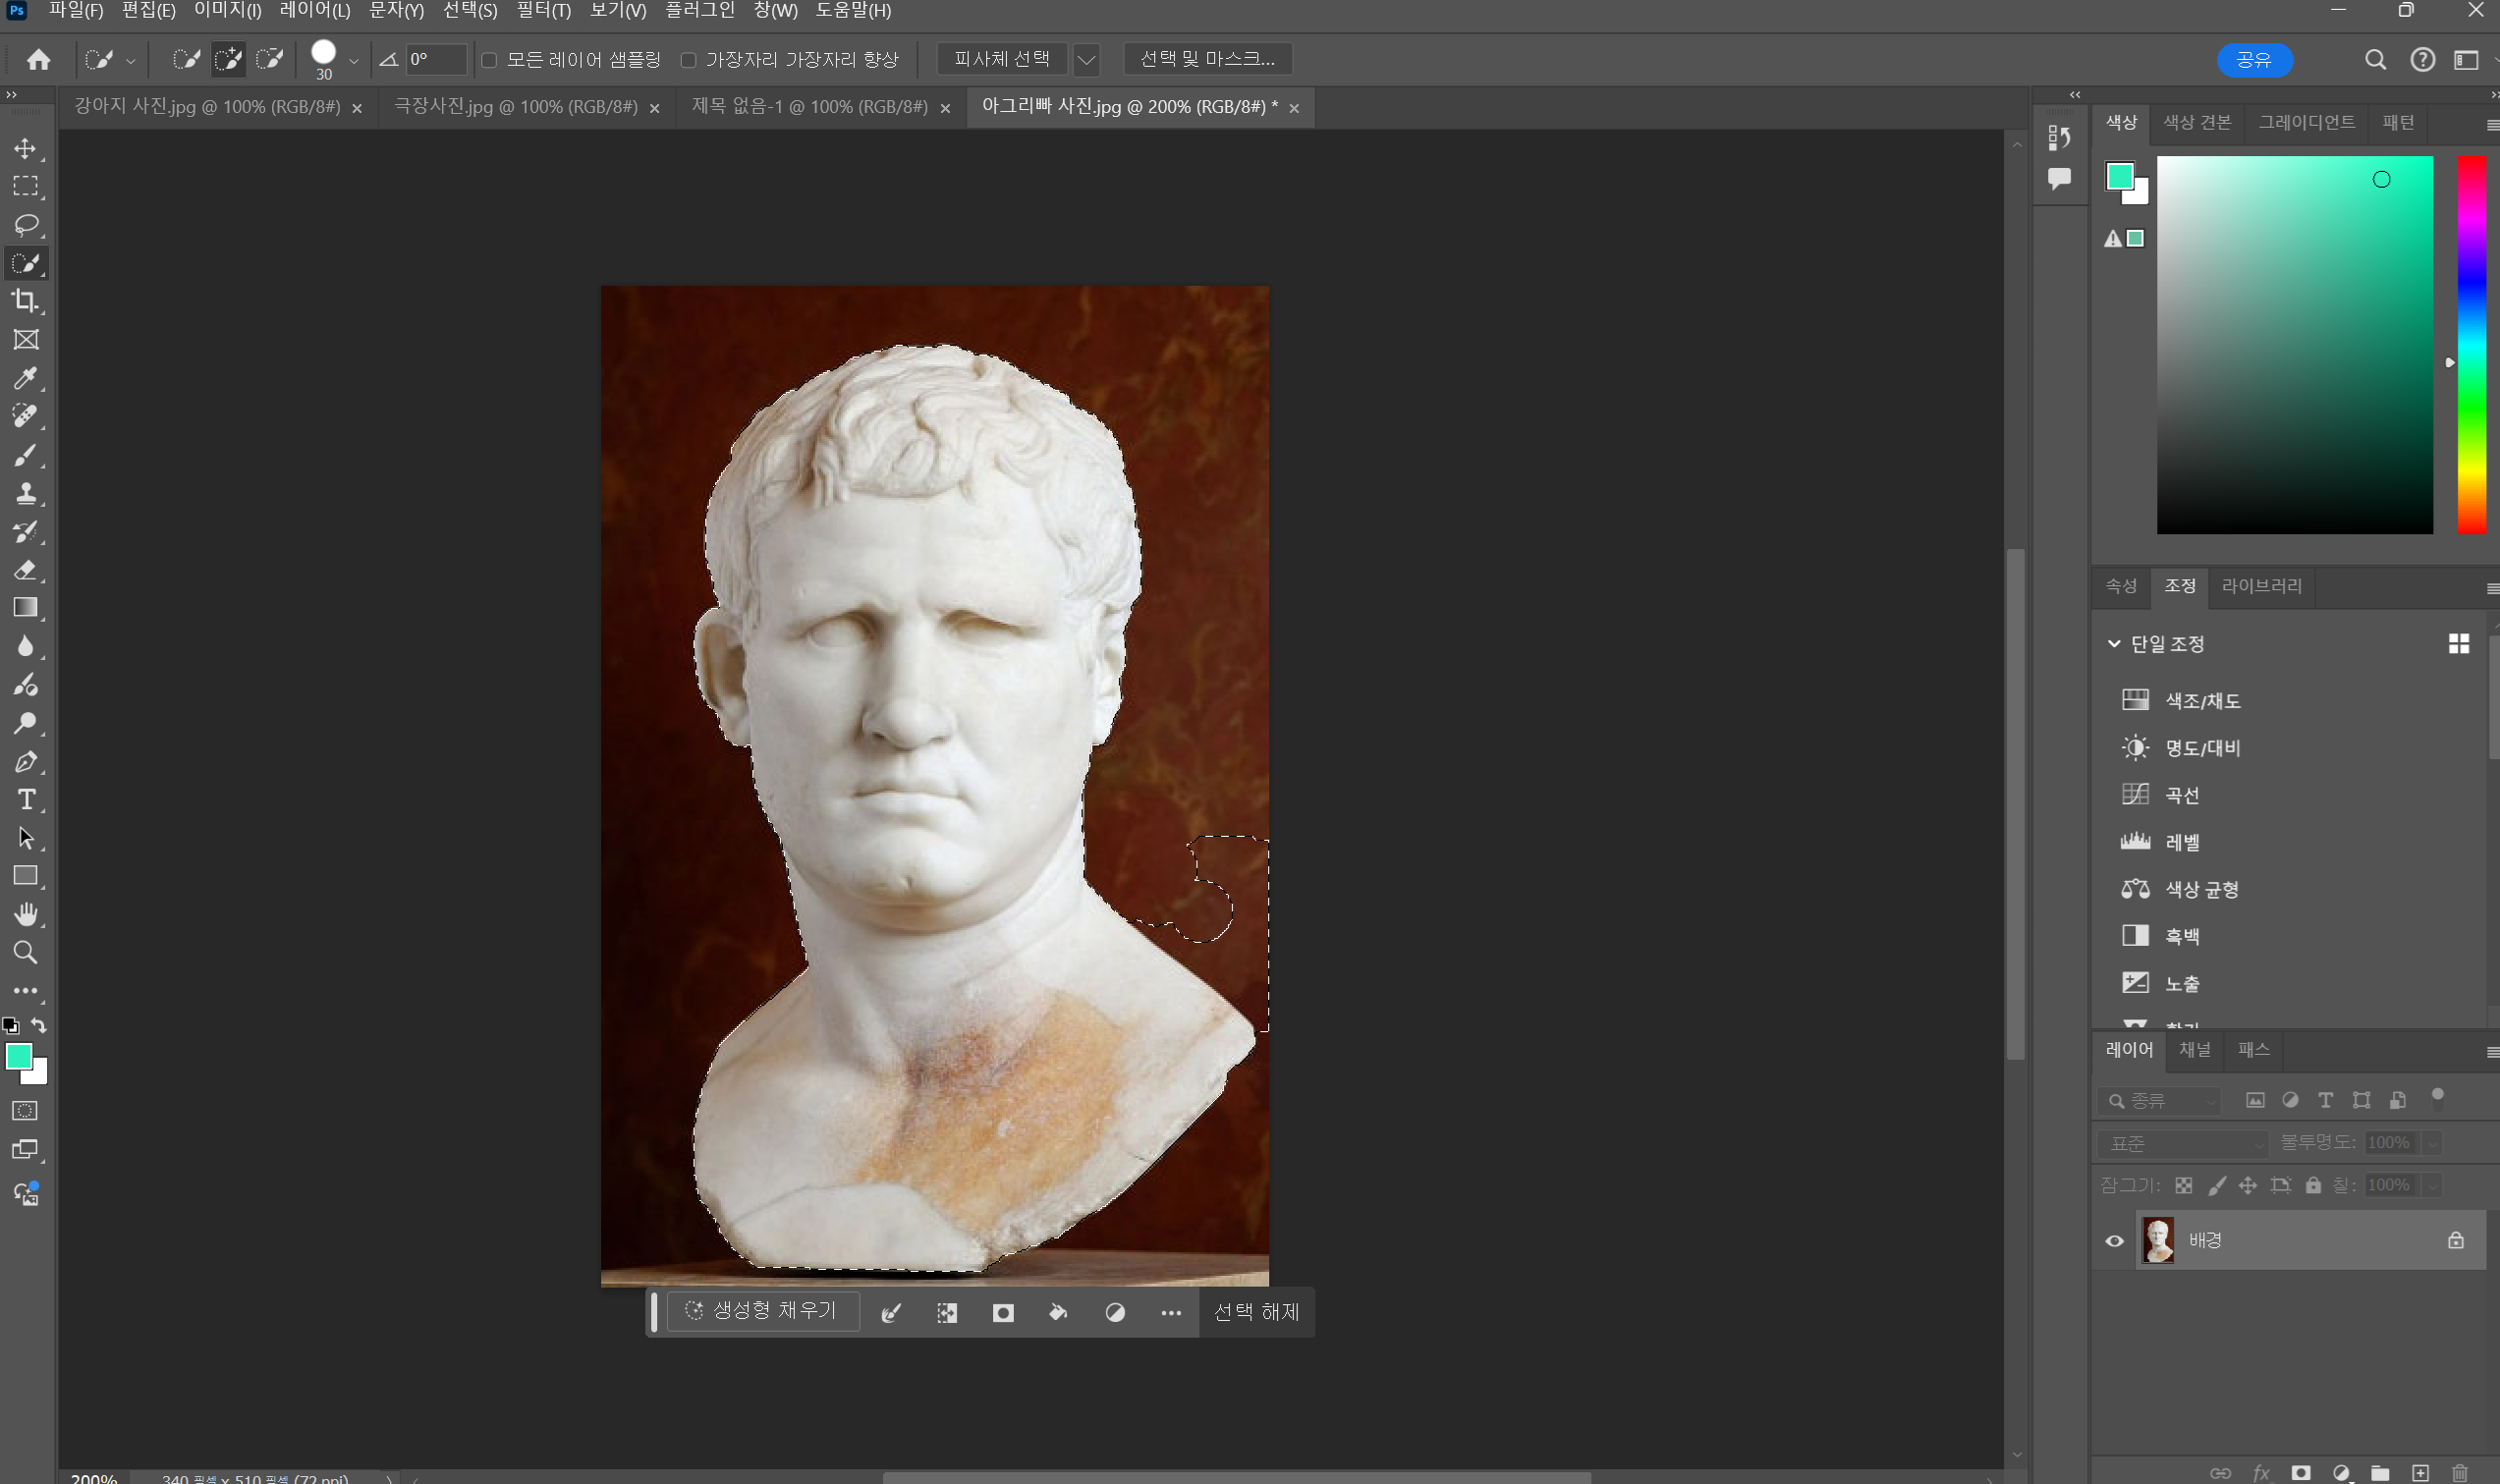Collapse the 단일 조정 section
This screenshot has width=2500, height=1484.
(2113, 644)
